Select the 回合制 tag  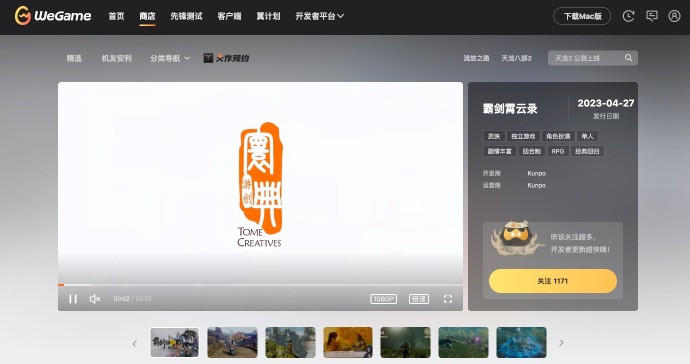click(531, 151)
